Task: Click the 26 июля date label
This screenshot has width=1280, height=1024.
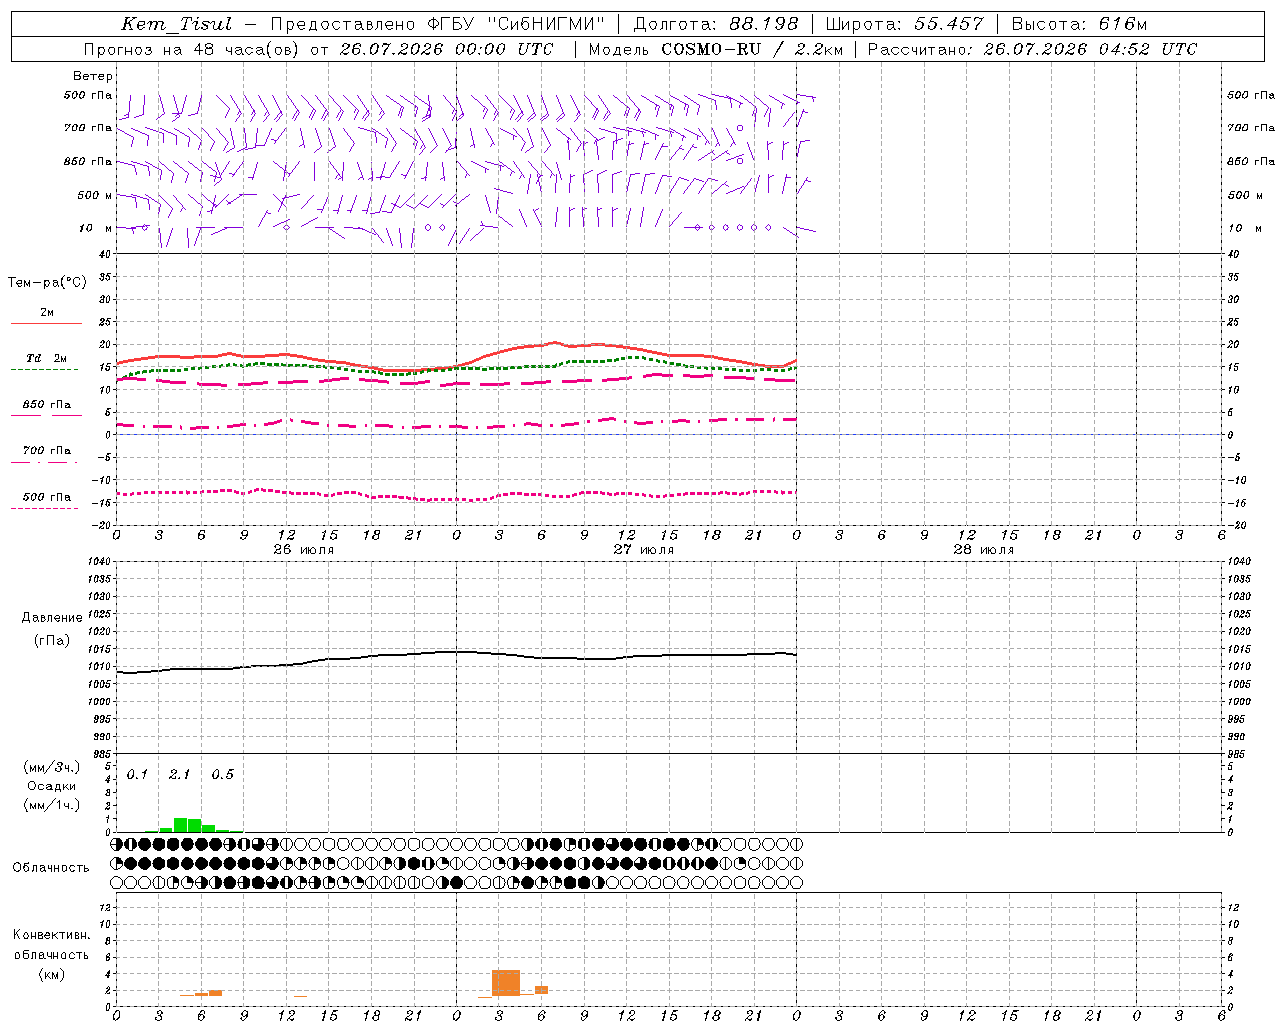Action: 304,549
